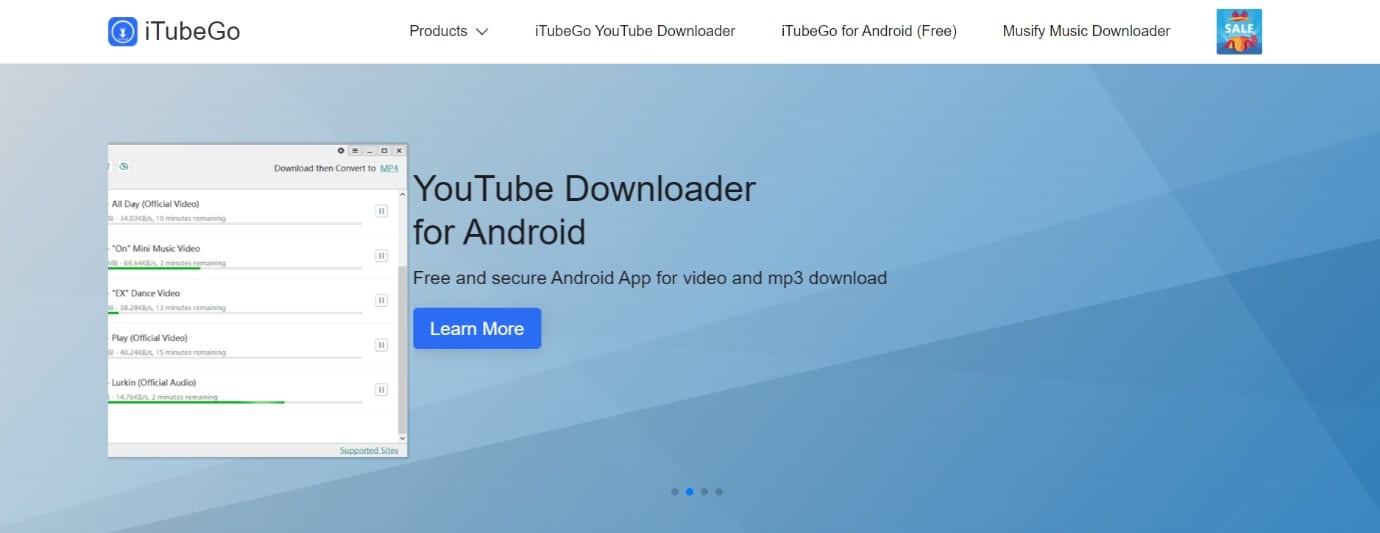Close the downloader app window

point(399,150)
